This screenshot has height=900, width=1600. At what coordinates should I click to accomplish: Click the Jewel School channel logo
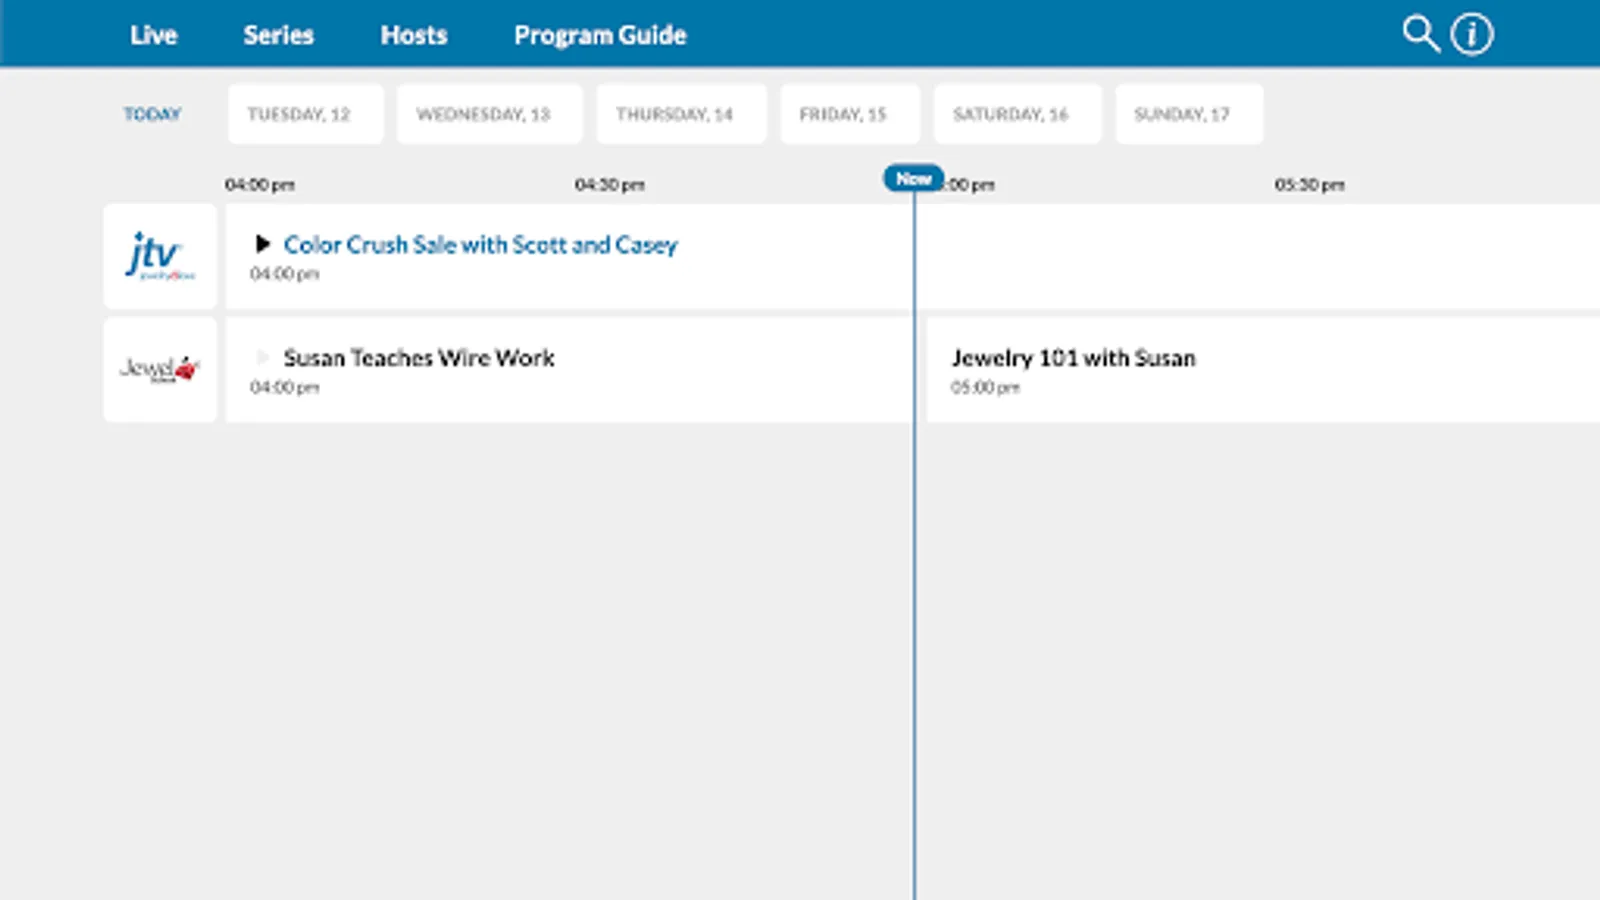159,368
